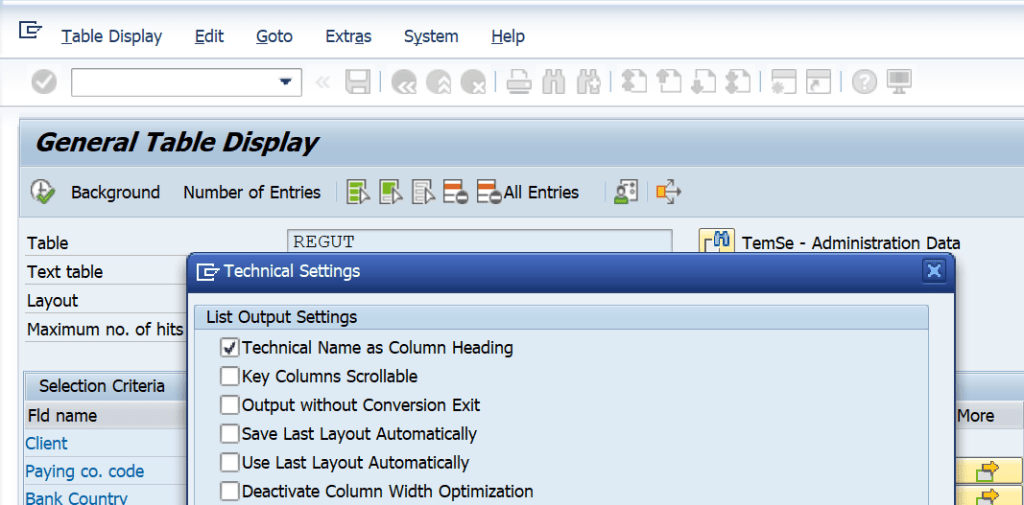Open multiple selection for Bank Country
Screen dimensions: 1024x505
click(988, 497)
